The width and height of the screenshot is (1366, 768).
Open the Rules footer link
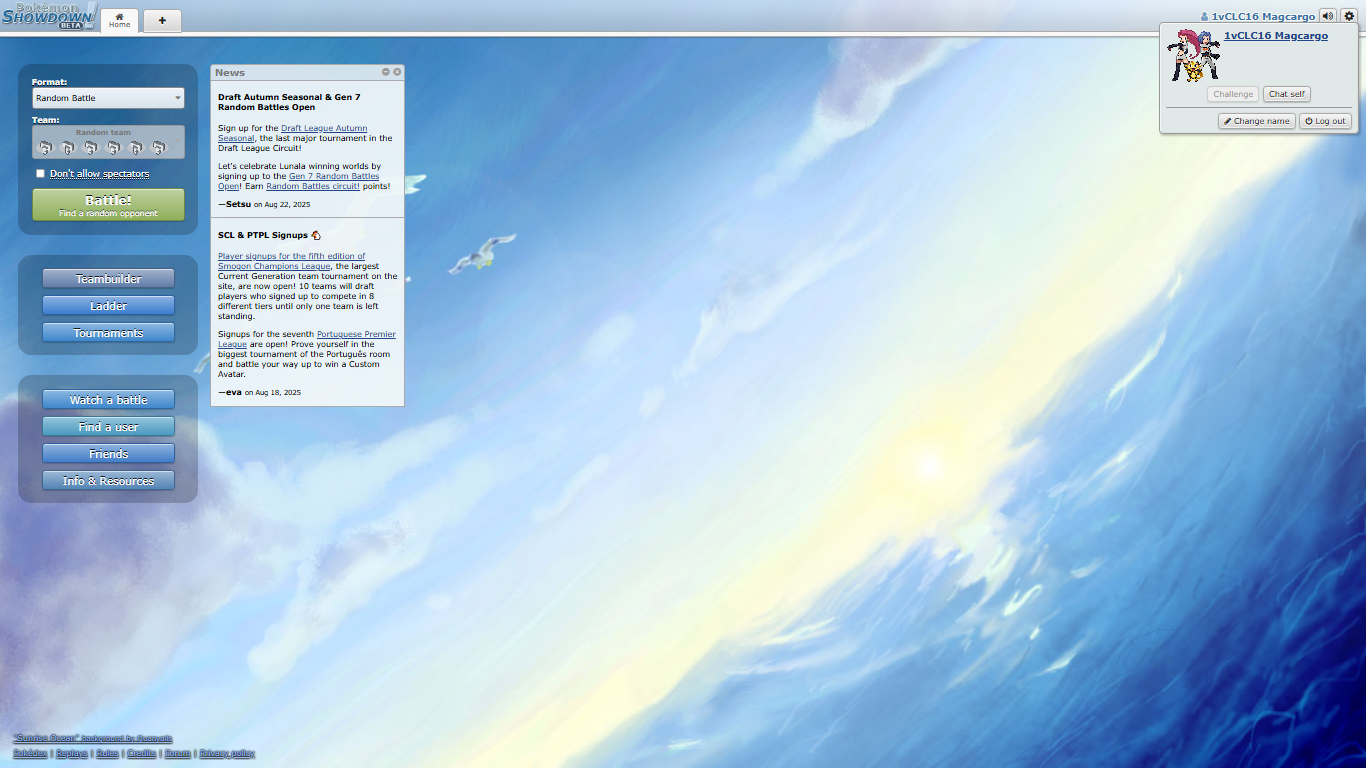tap(107, 753)
